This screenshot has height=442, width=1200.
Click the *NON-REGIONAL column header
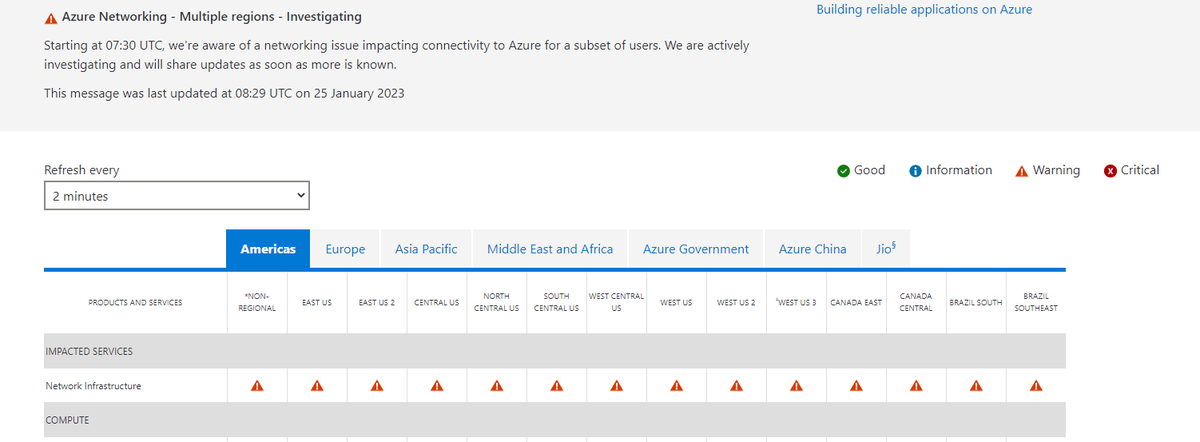257,302
